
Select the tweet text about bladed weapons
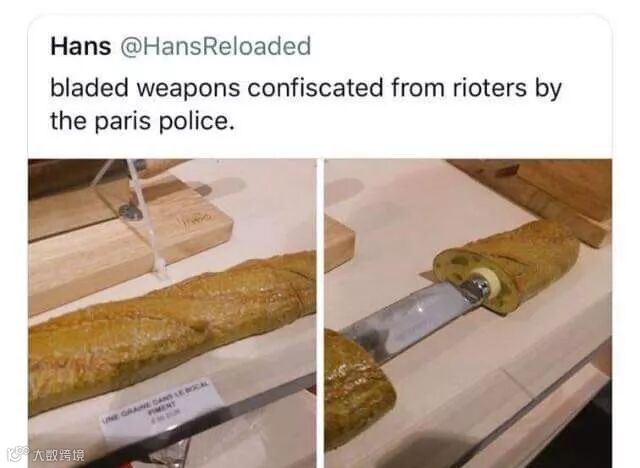306,104
